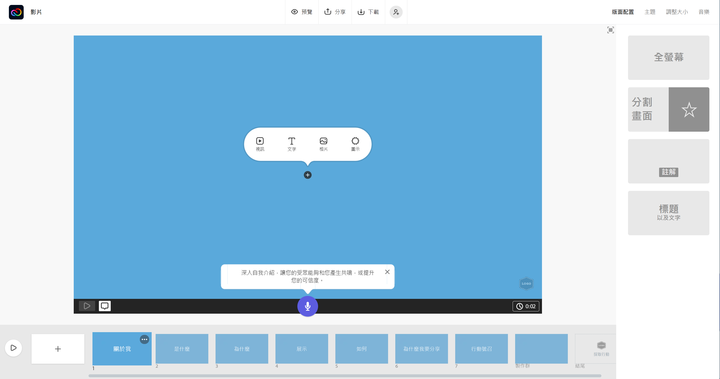The image size is (720, 379).
Task: Select the 是什麼 slide
Action: pyautogui.click(x=182, y=349)
